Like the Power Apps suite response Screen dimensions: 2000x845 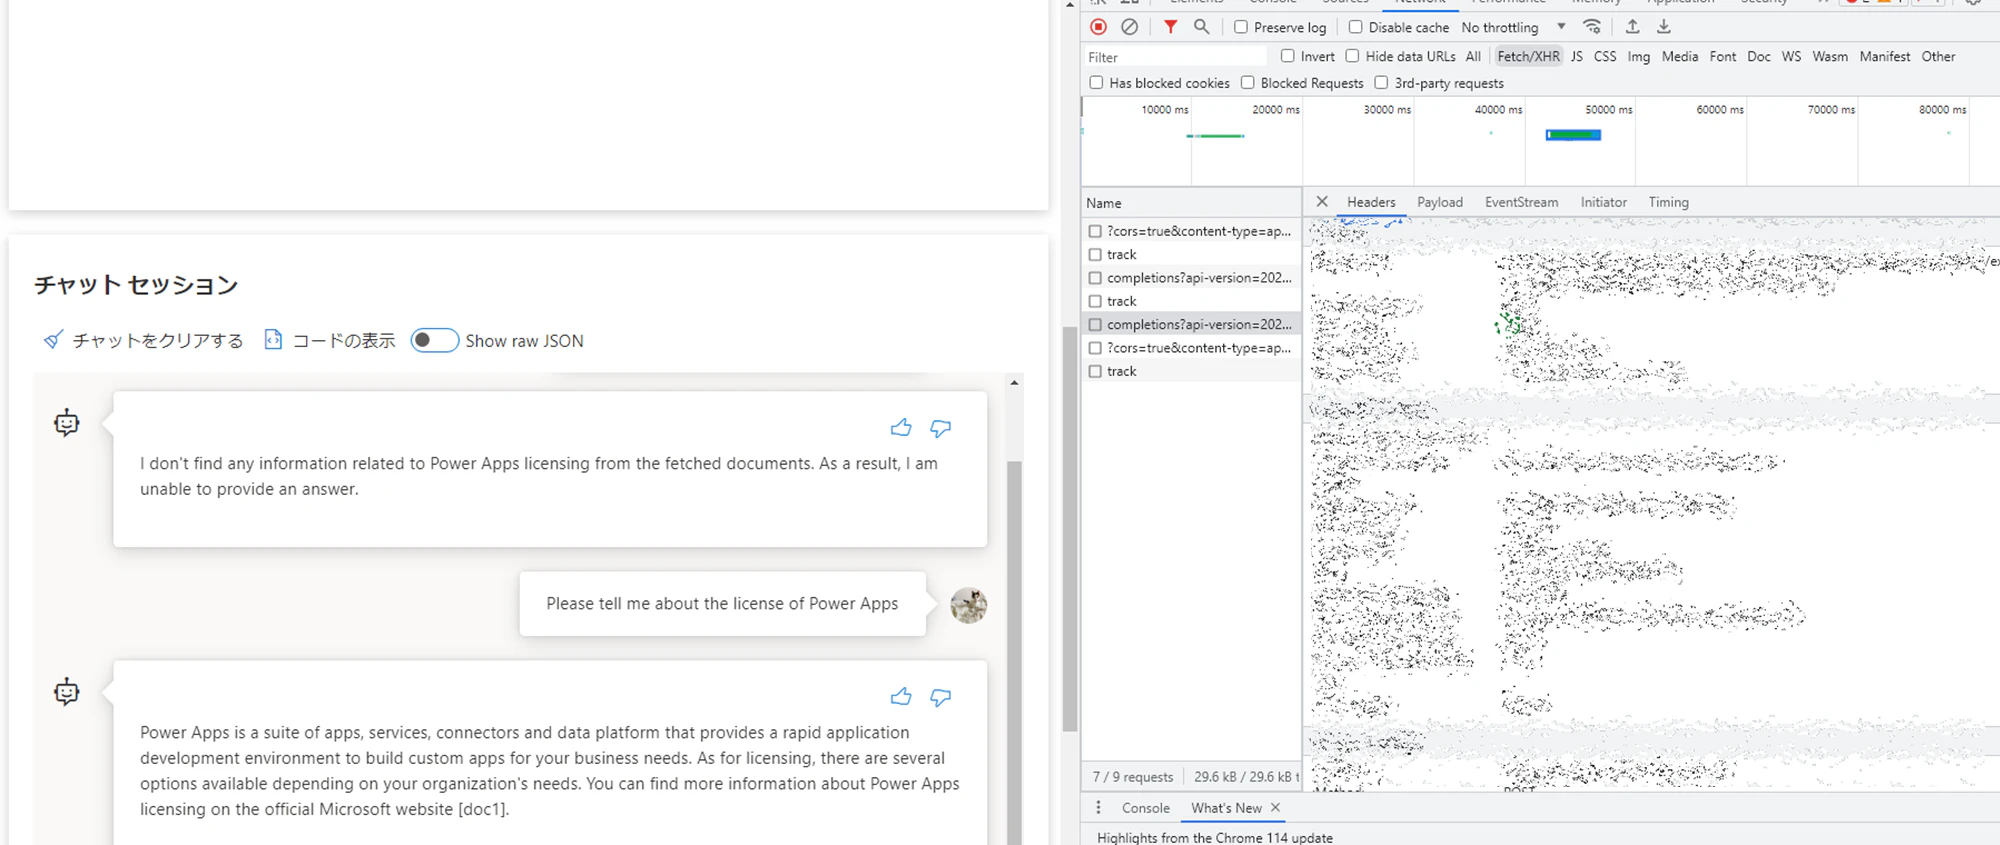[901, 697]
